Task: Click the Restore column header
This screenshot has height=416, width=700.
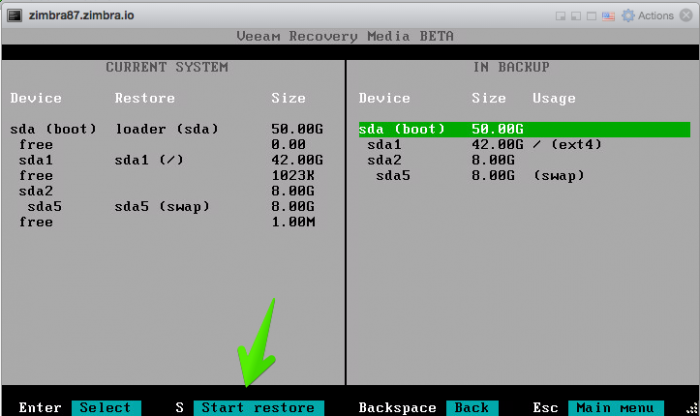Action: (145, 98)
